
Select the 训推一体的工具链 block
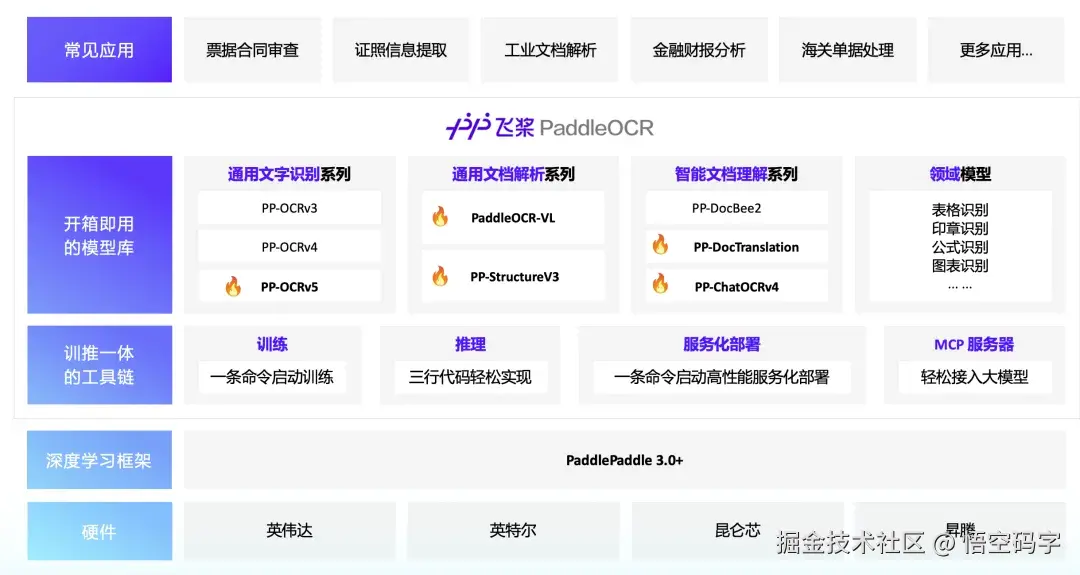(x=99, y=365)
